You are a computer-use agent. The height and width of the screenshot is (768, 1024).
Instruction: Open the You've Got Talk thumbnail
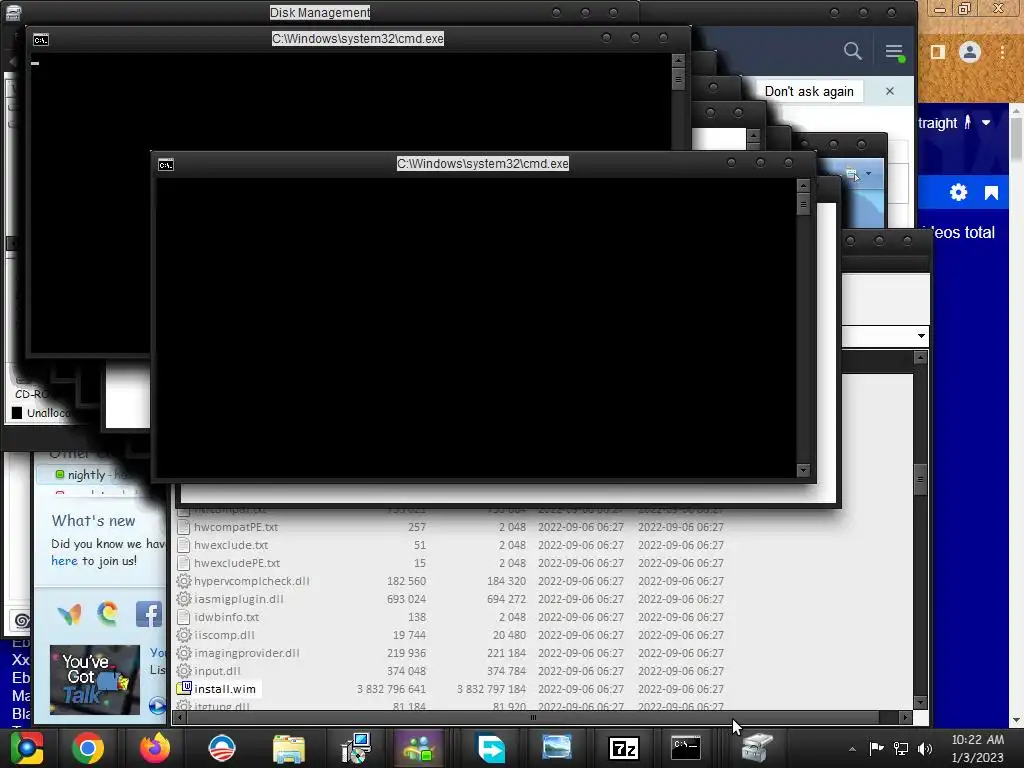click(95, 680)
